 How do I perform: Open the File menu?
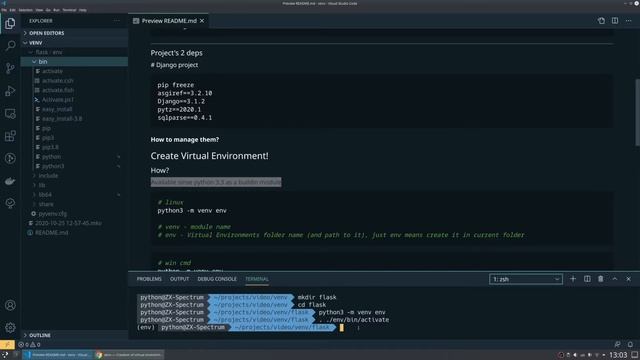pos(4,10)
